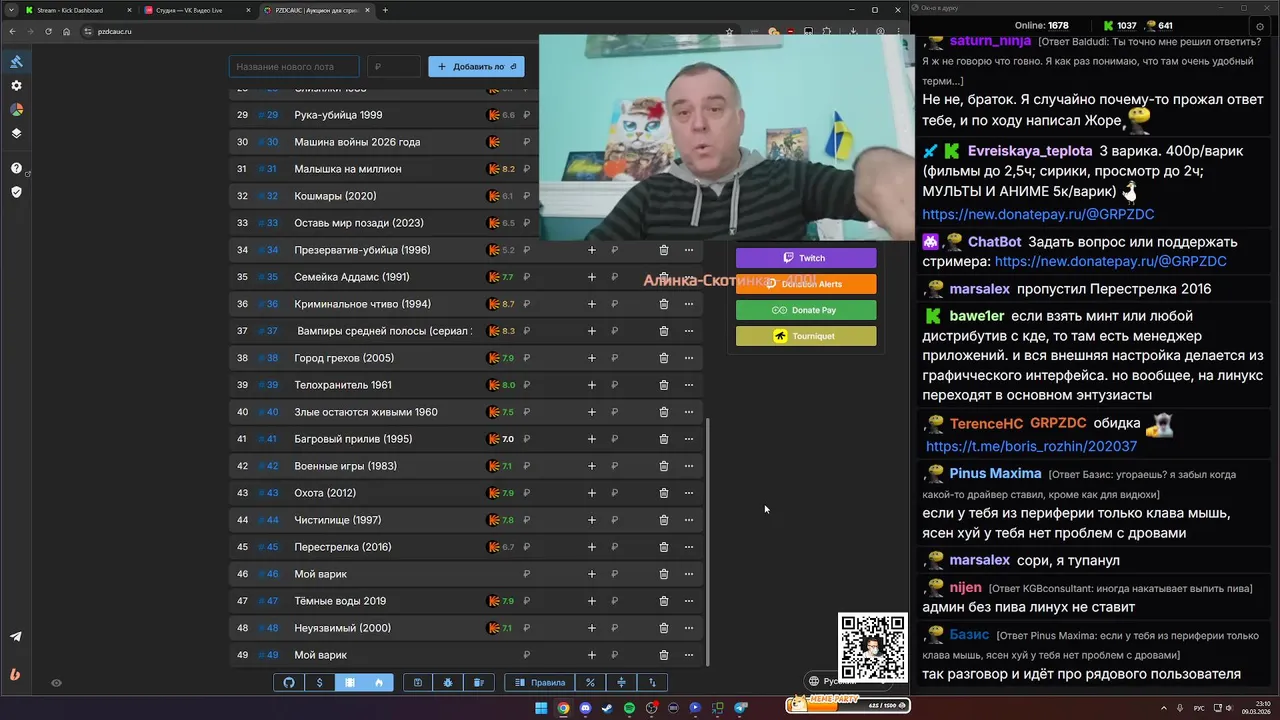Click the clear-all trash icon in bottom toolbar
This screenshot has height=720, width=1280.
pos(478,683)
